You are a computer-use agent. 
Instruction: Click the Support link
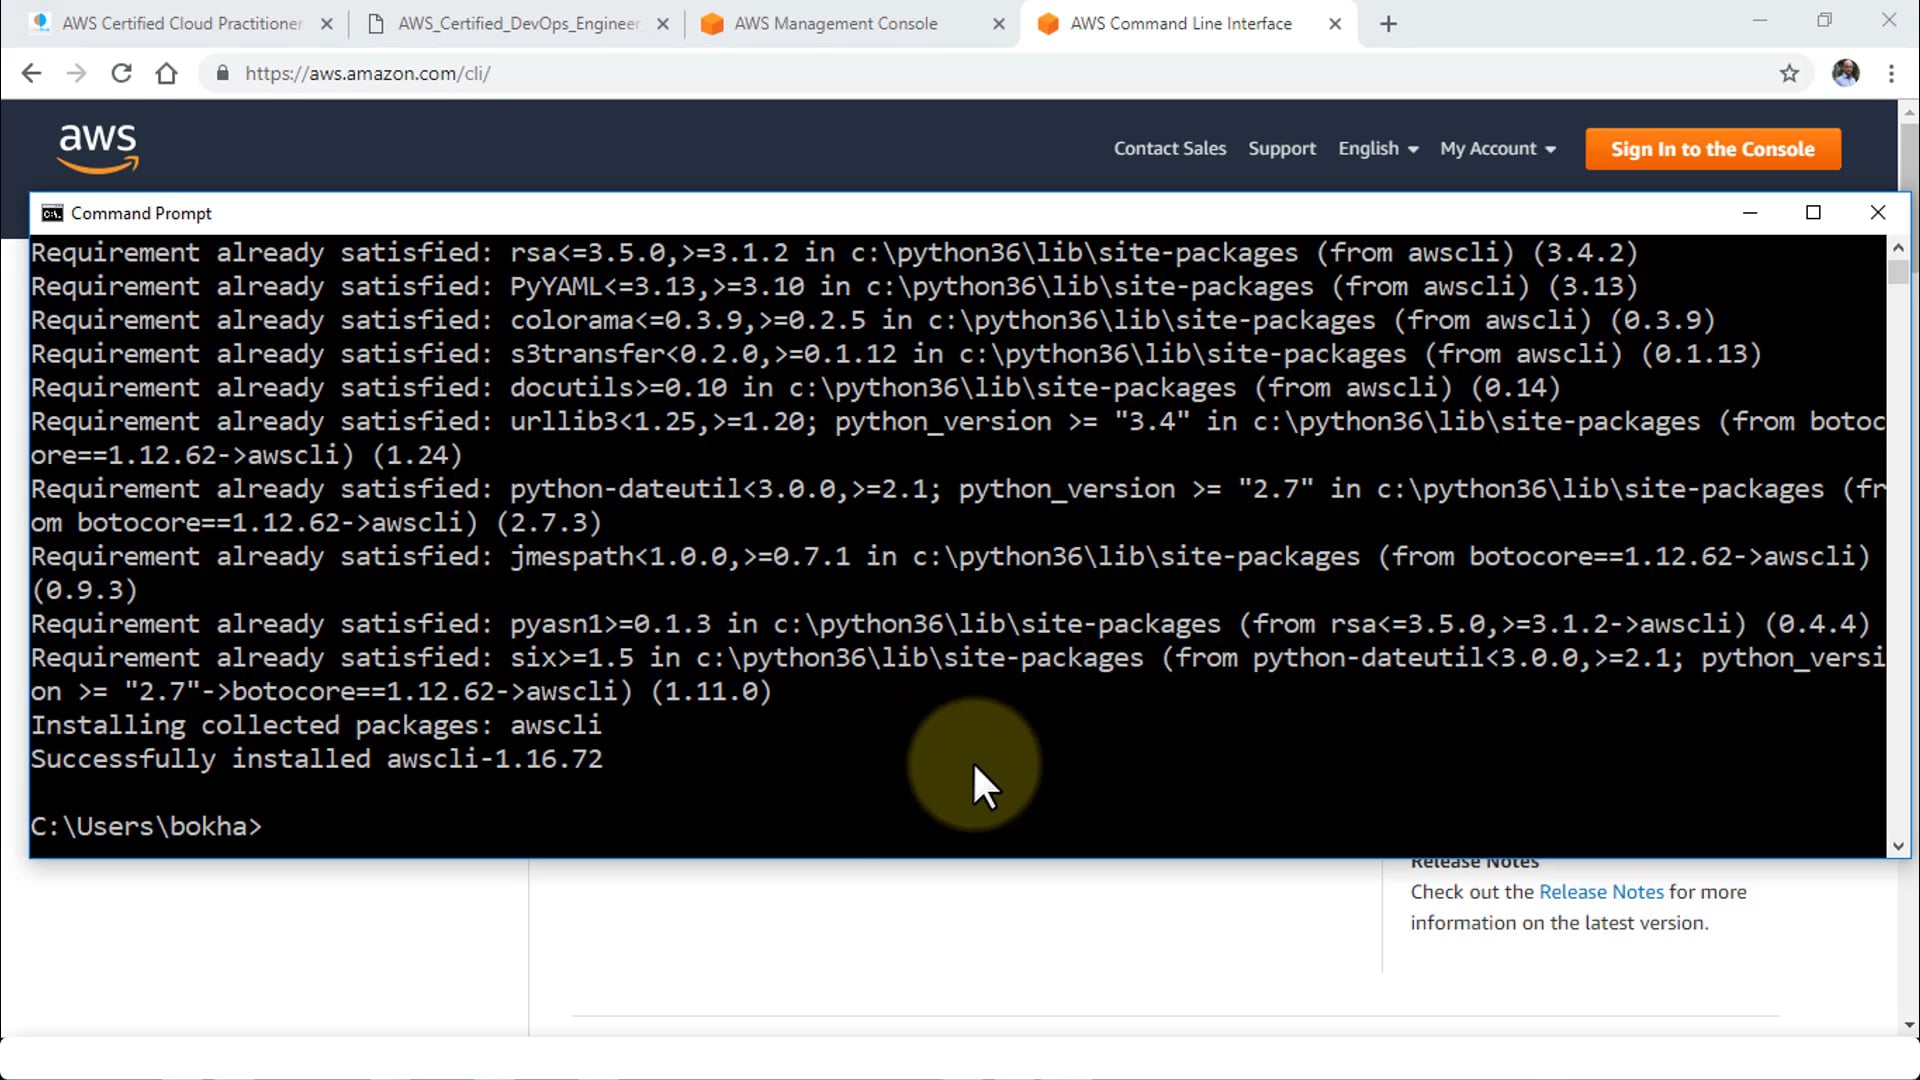(x=1281, y=149)
